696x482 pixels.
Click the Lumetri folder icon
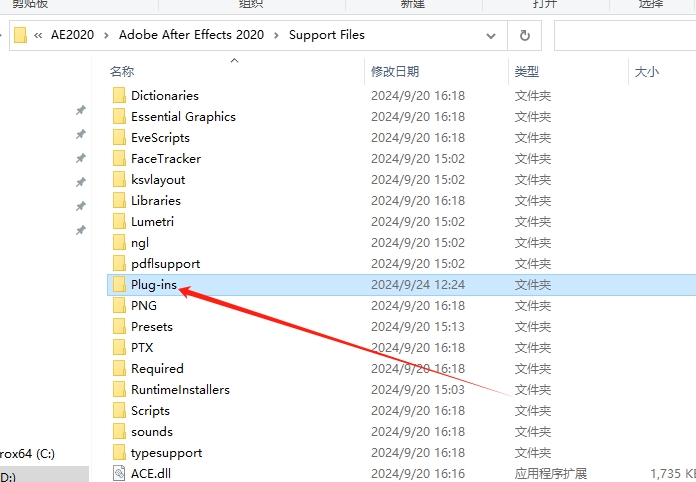pyautogui.click(x=119, y=221)
